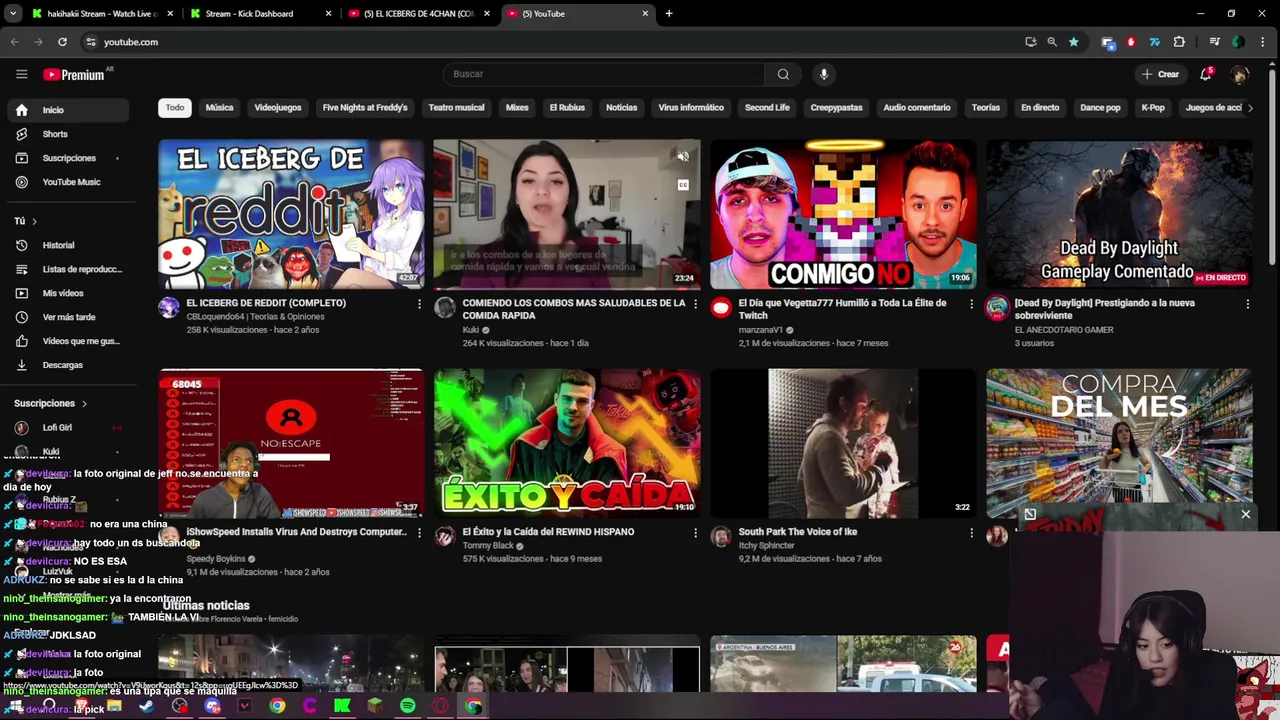The width and height of the screenshot is (1280, 720).
Task: Open El Iceberg de Reddit (Completo) title
Action: pos(266,303)
